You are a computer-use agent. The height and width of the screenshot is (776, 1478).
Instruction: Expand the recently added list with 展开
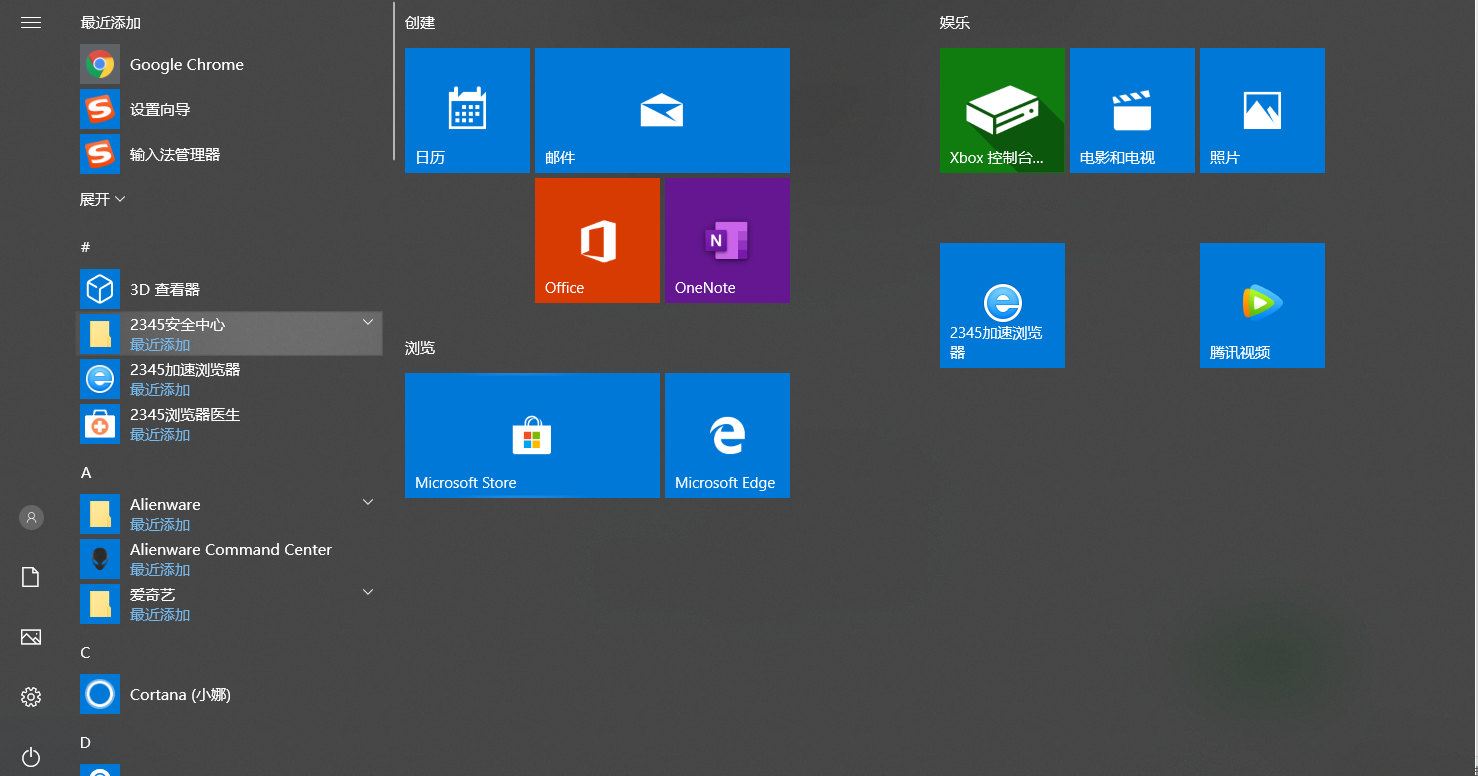[103, 199]
